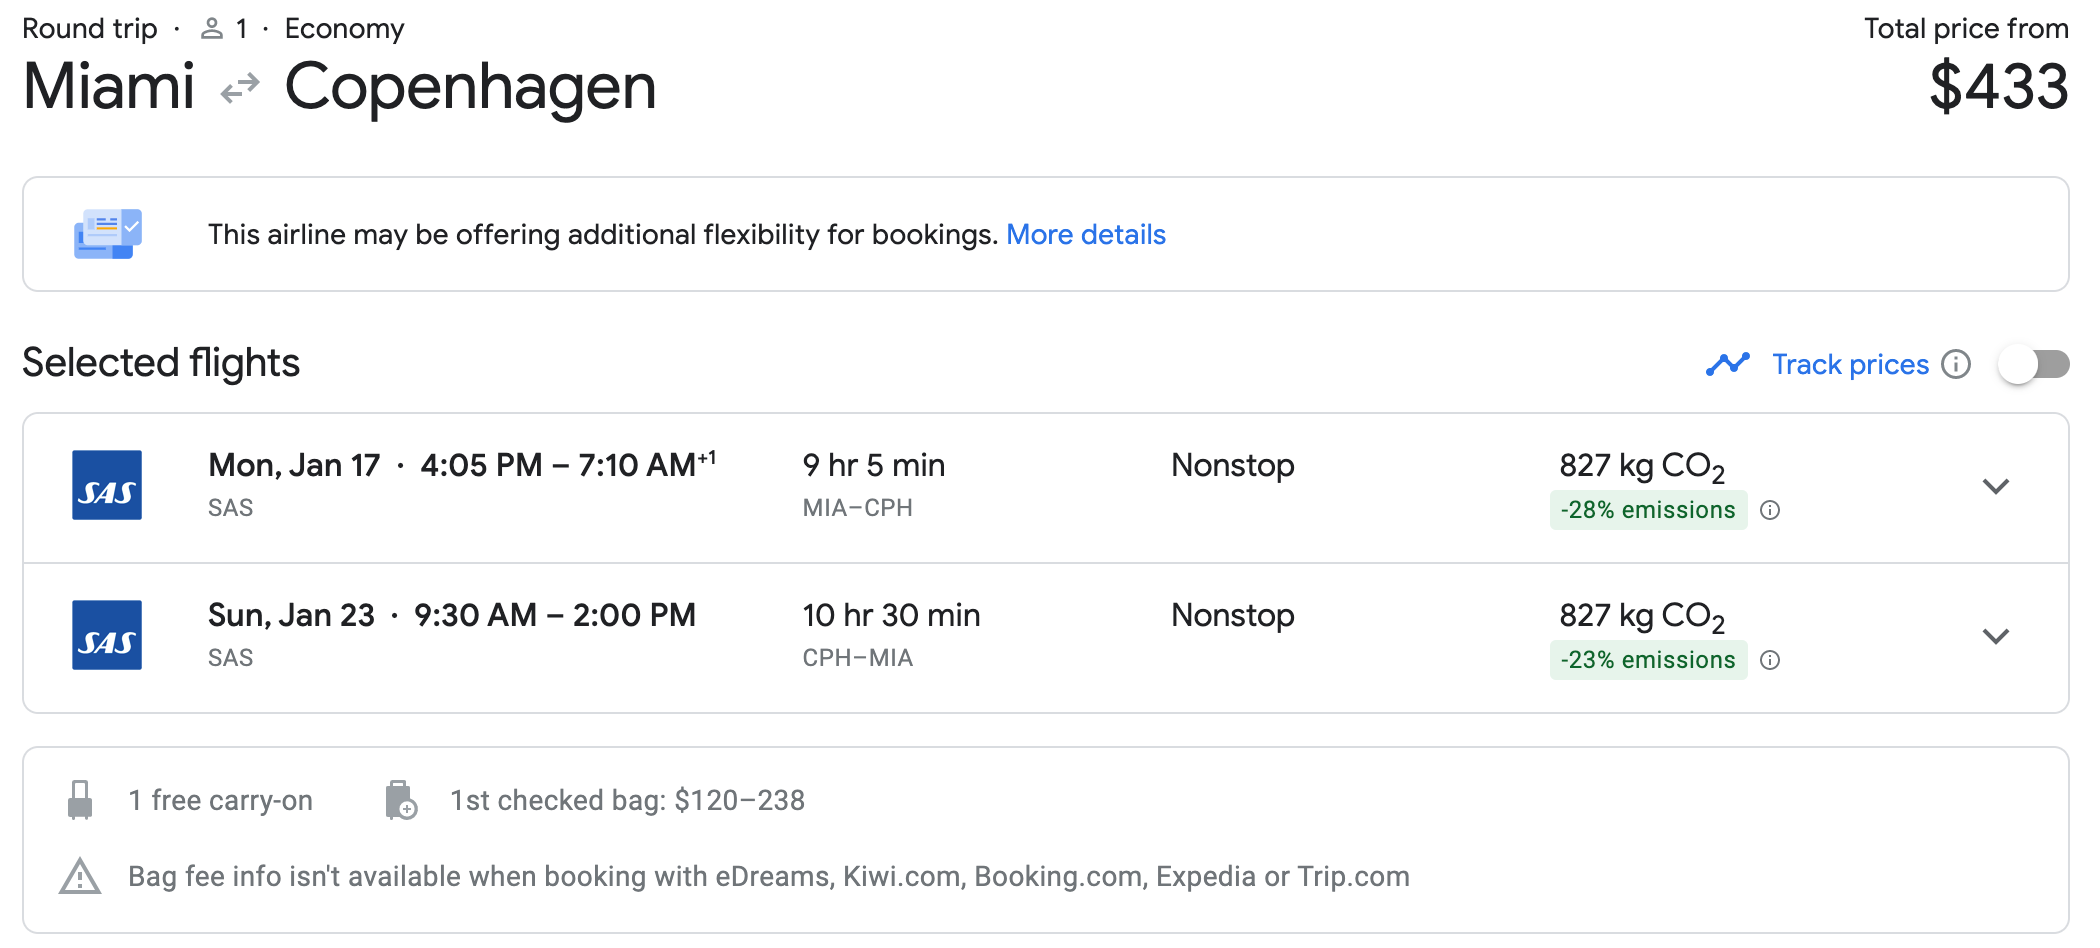Enable the Track prices toggle
This screenshot has width=2100, height=948.
[2033, 364]
